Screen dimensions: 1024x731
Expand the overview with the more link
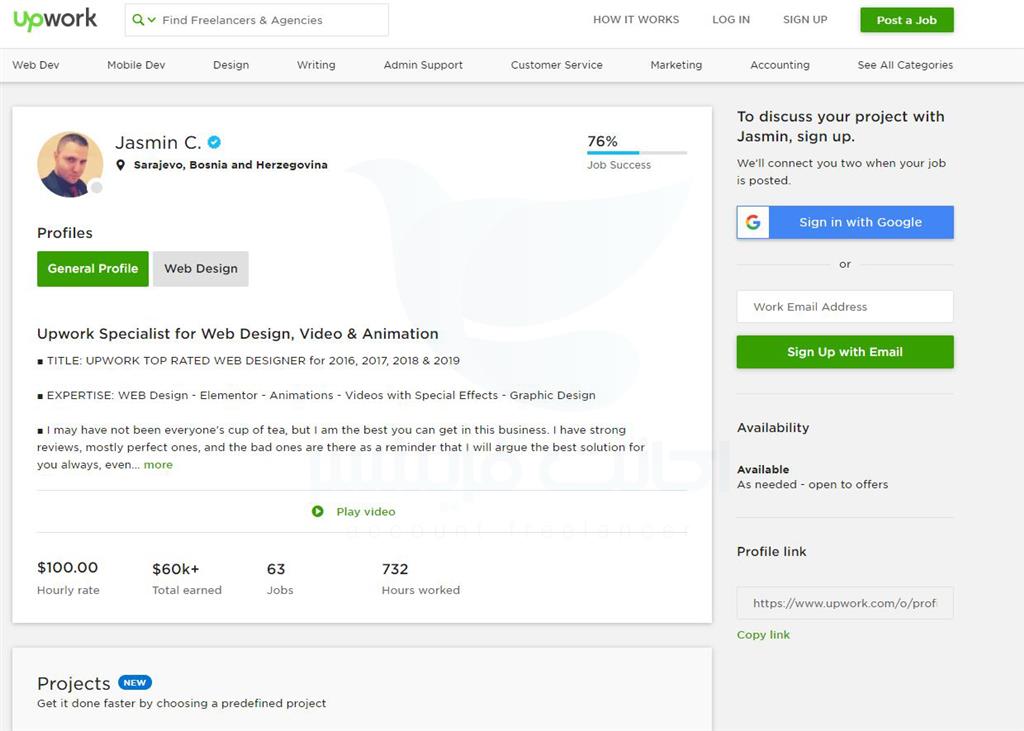coord(158,464)
